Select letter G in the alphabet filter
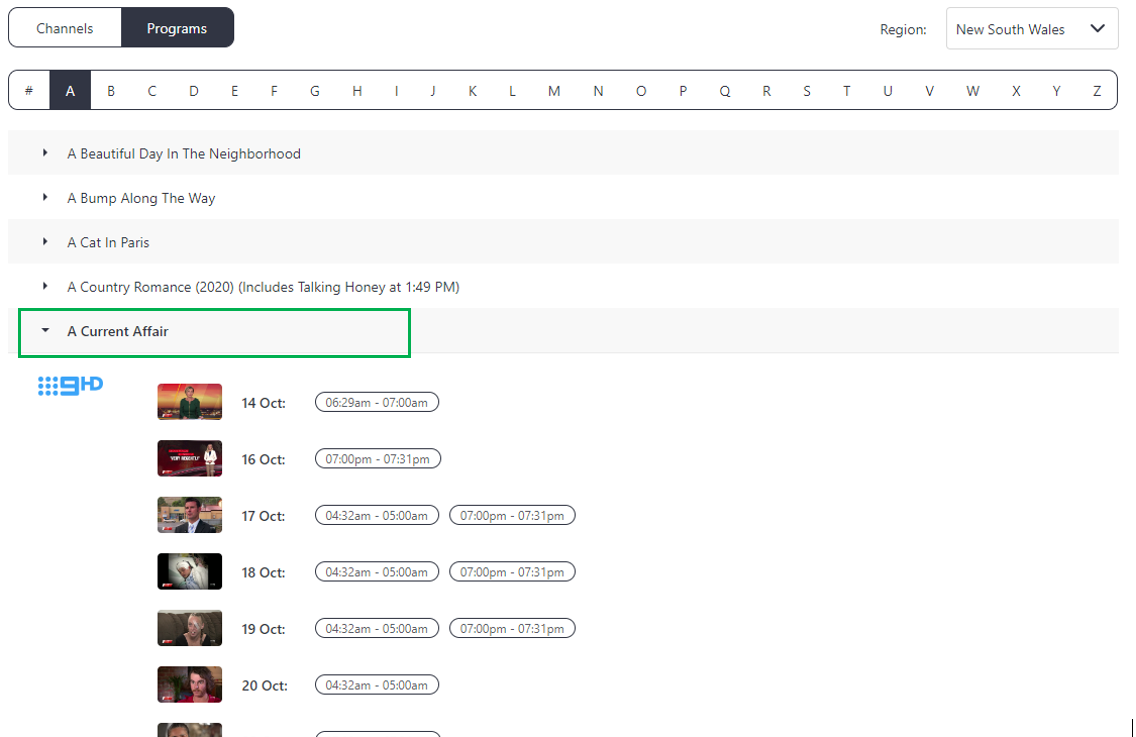The height and width of the screenshot is (737, 1136). (314, 91)
